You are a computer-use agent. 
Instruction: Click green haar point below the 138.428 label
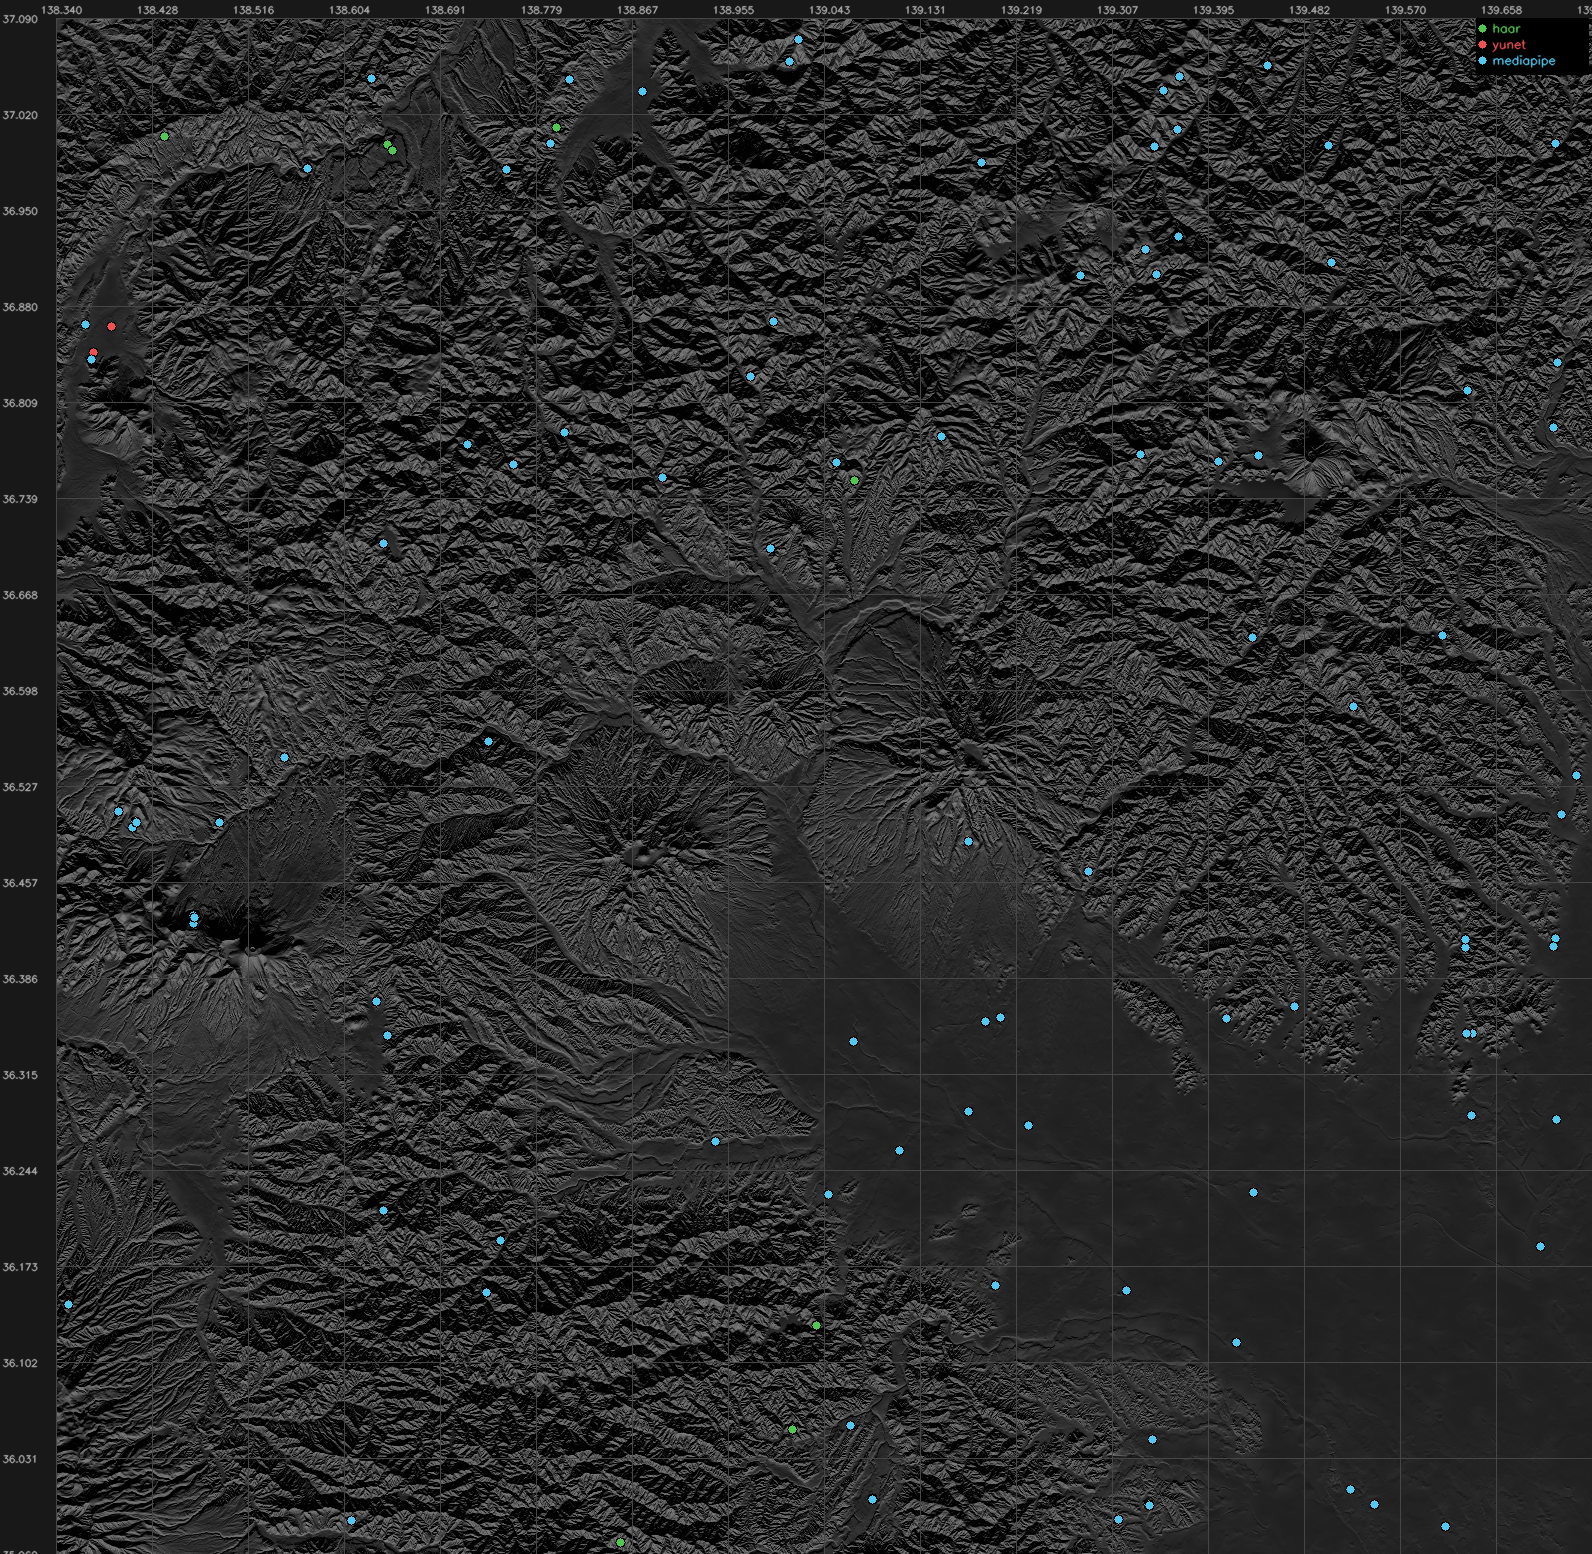pos(164,136)
